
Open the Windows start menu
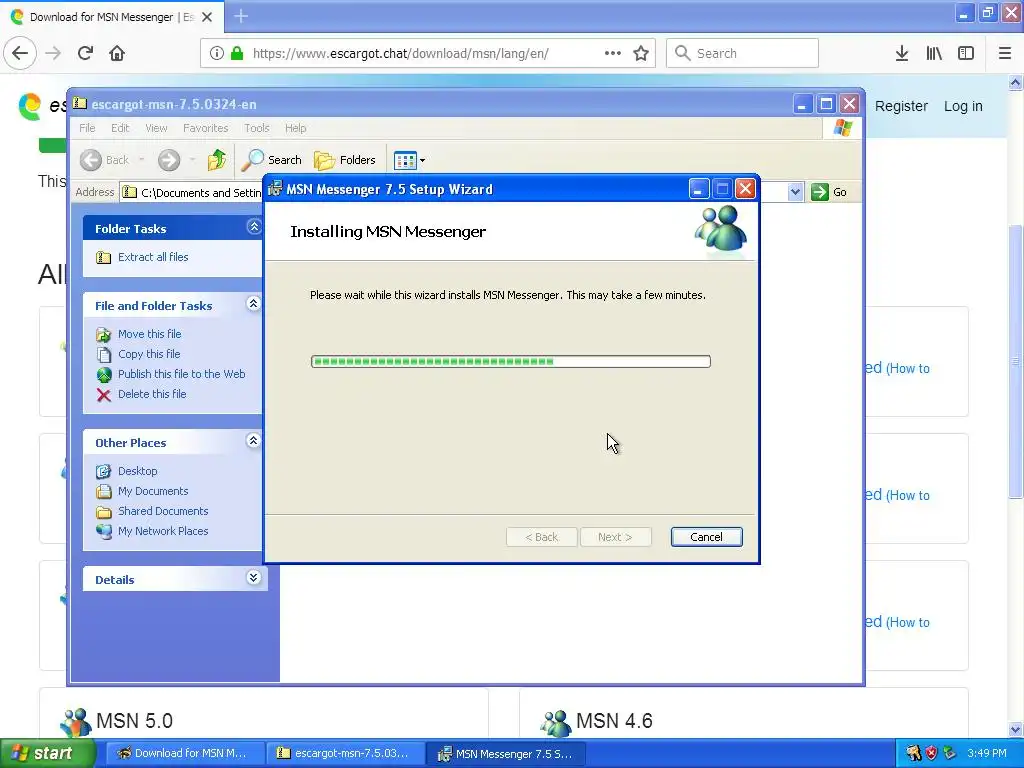[x=46, y=753]
